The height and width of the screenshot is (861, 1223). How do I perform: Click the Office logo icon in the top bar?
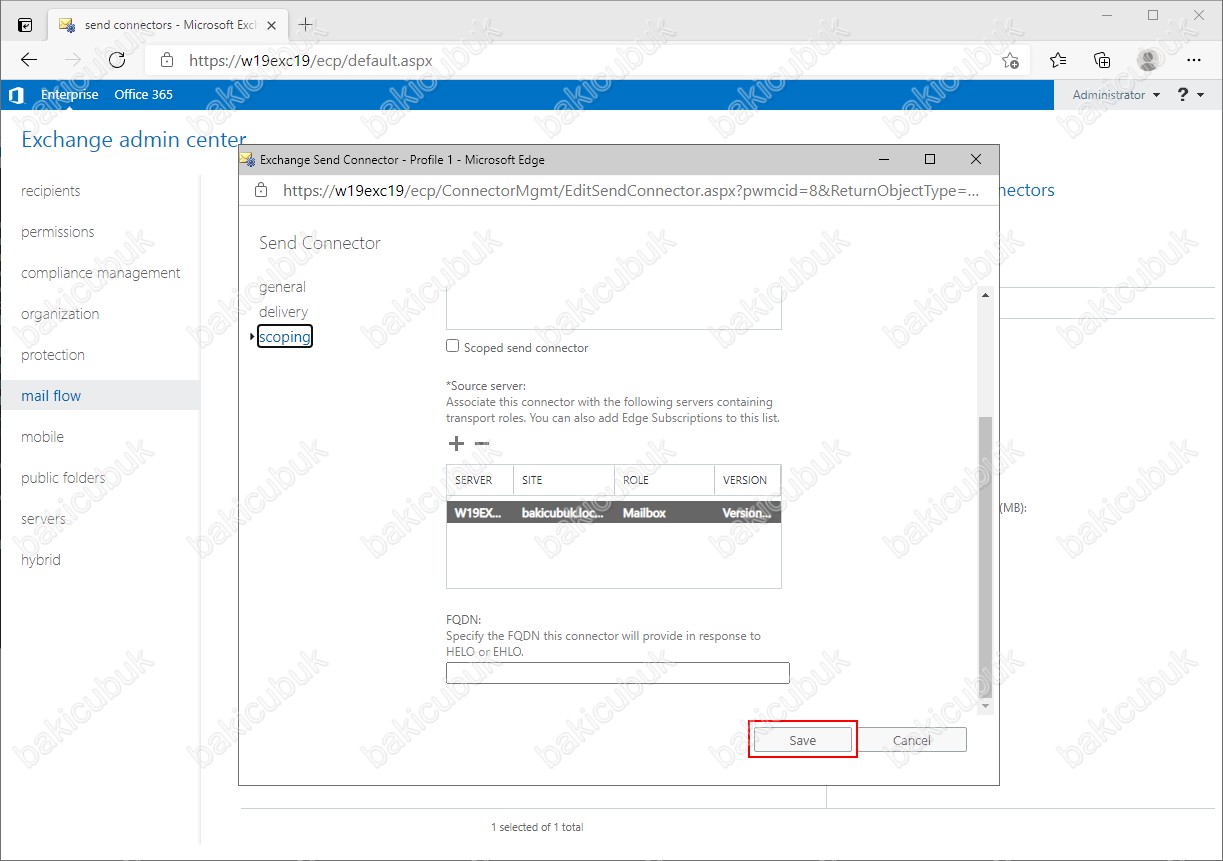16,95
